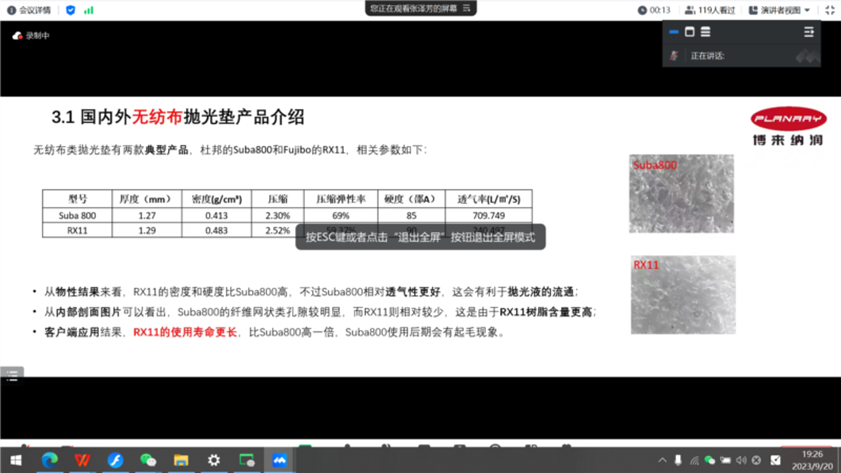This screenshot has width=841, height=473.
Task: Click the RX11 microscope image
Action: coord(683,294)
